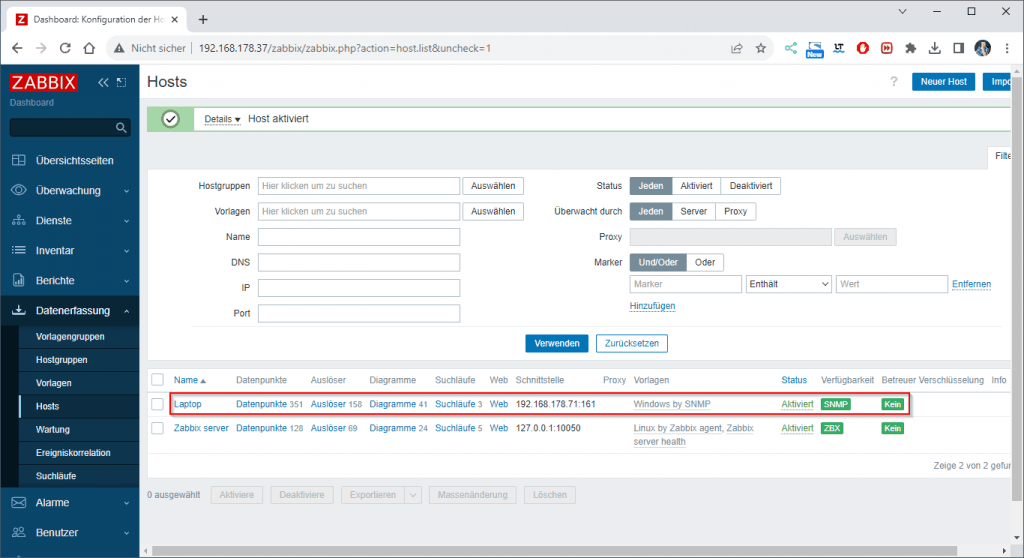Bookmark this page with star icon
Screen dimensions: 1024x558
[x=761, y=48]
